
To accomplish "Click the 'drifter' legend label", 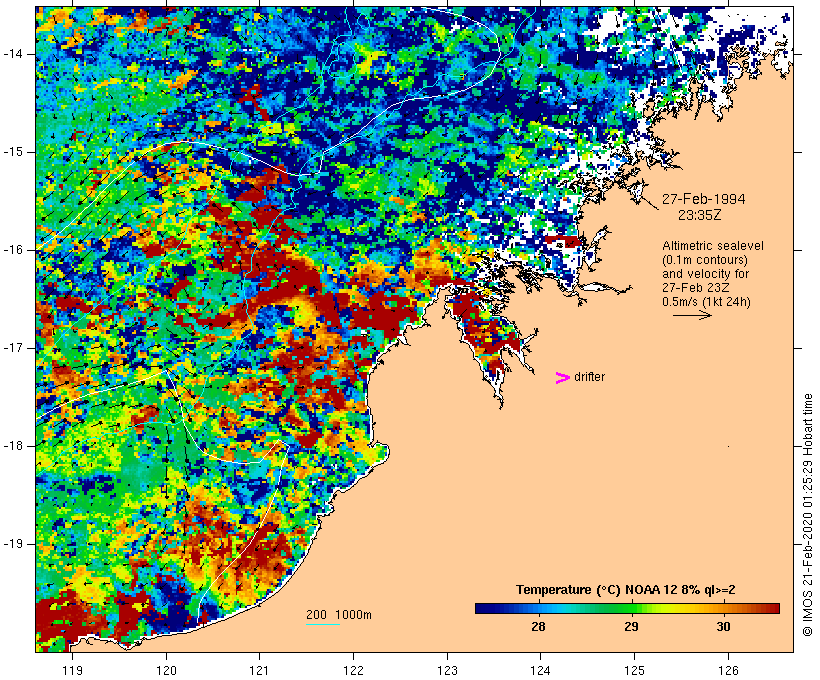I will coord(589,377).
